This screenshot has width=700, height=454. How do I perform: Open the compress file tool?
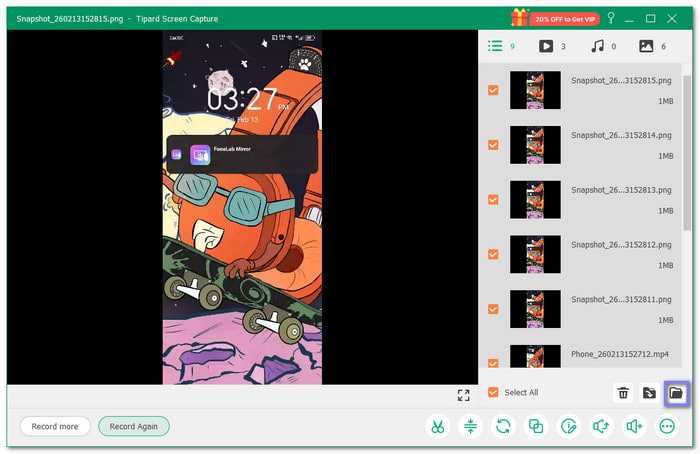pyautogui.click(x=470, y=426)
